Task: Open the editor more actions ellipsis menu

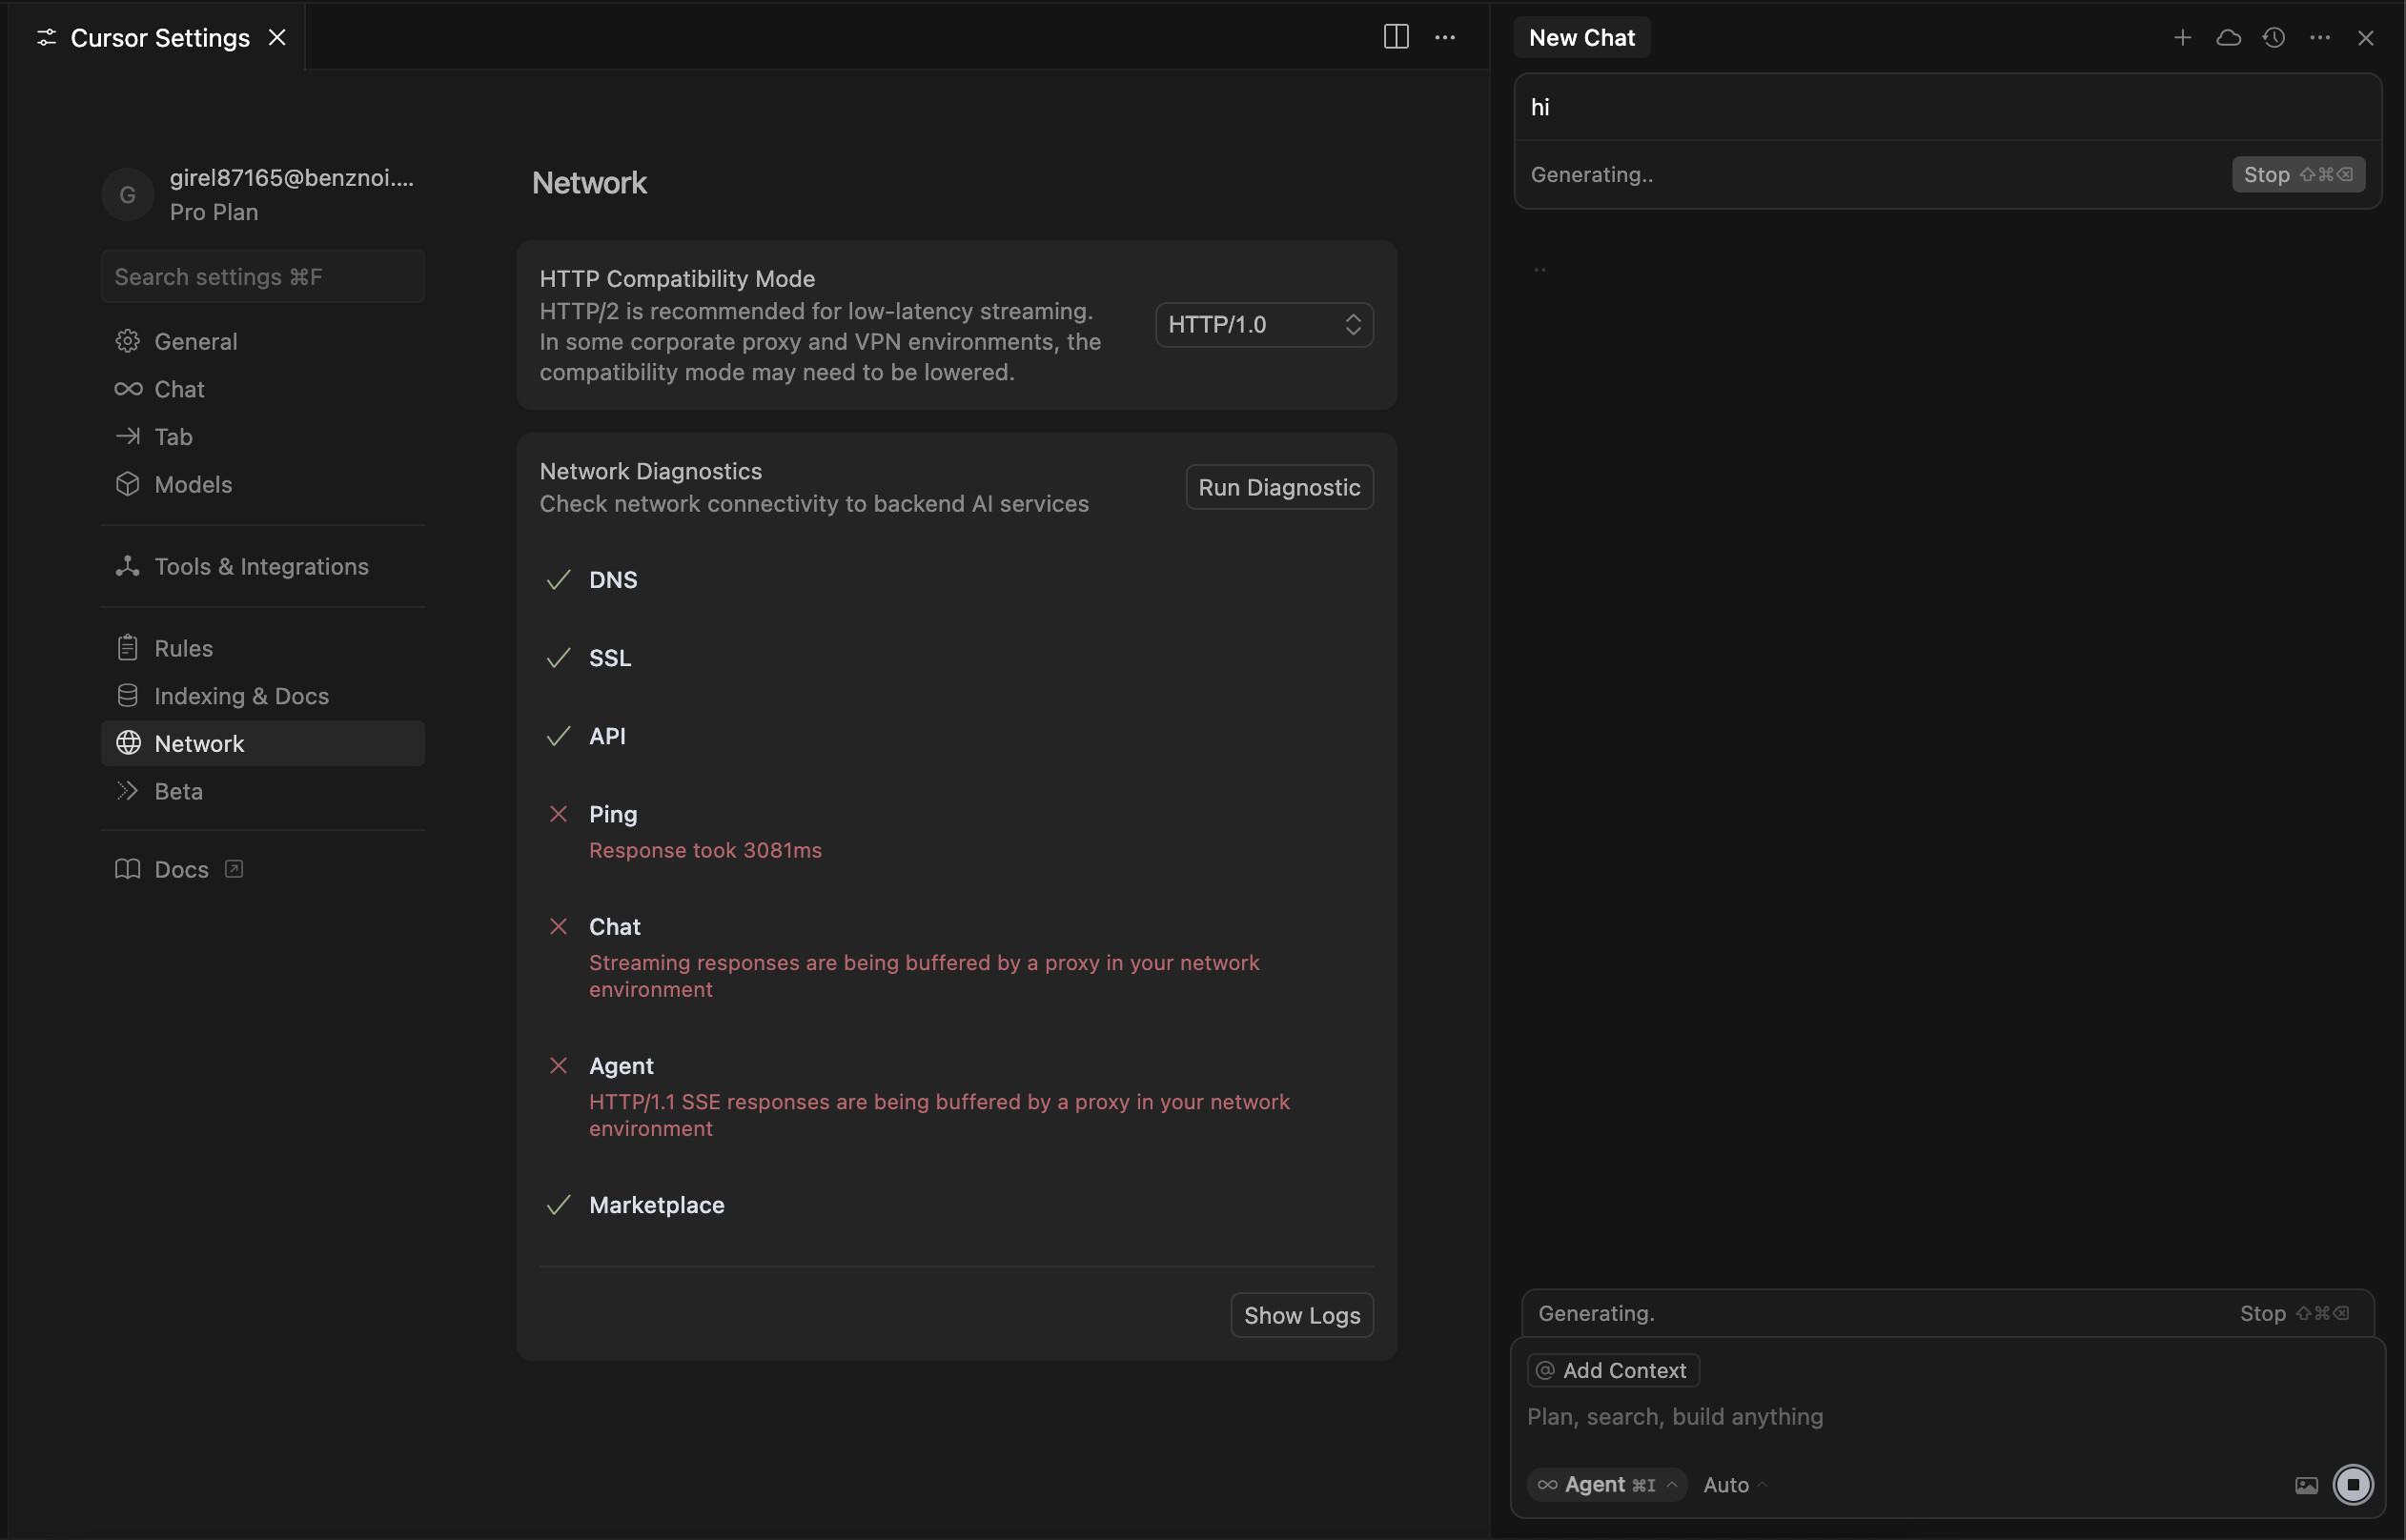Action: [1445, 37]
